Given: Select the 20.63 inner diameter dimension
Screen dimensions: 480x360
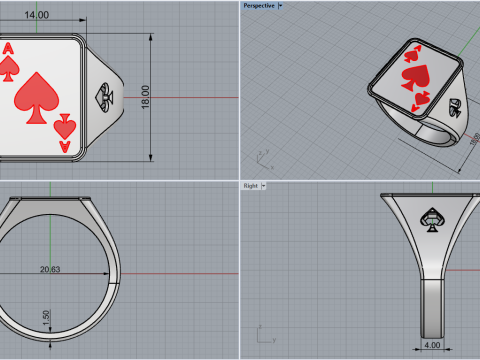Looking at the screenshot, I should 50,269.
